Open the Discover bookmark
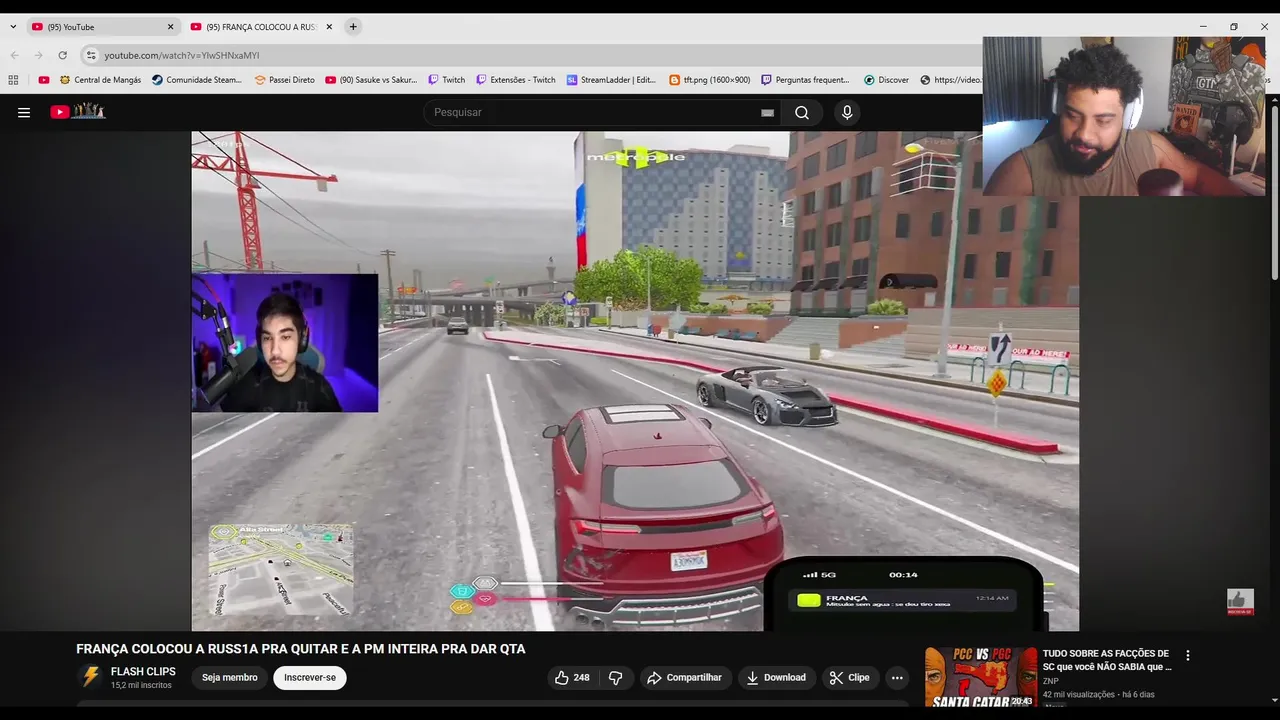This screenshot has width=1280, height=720. [886, 80]
